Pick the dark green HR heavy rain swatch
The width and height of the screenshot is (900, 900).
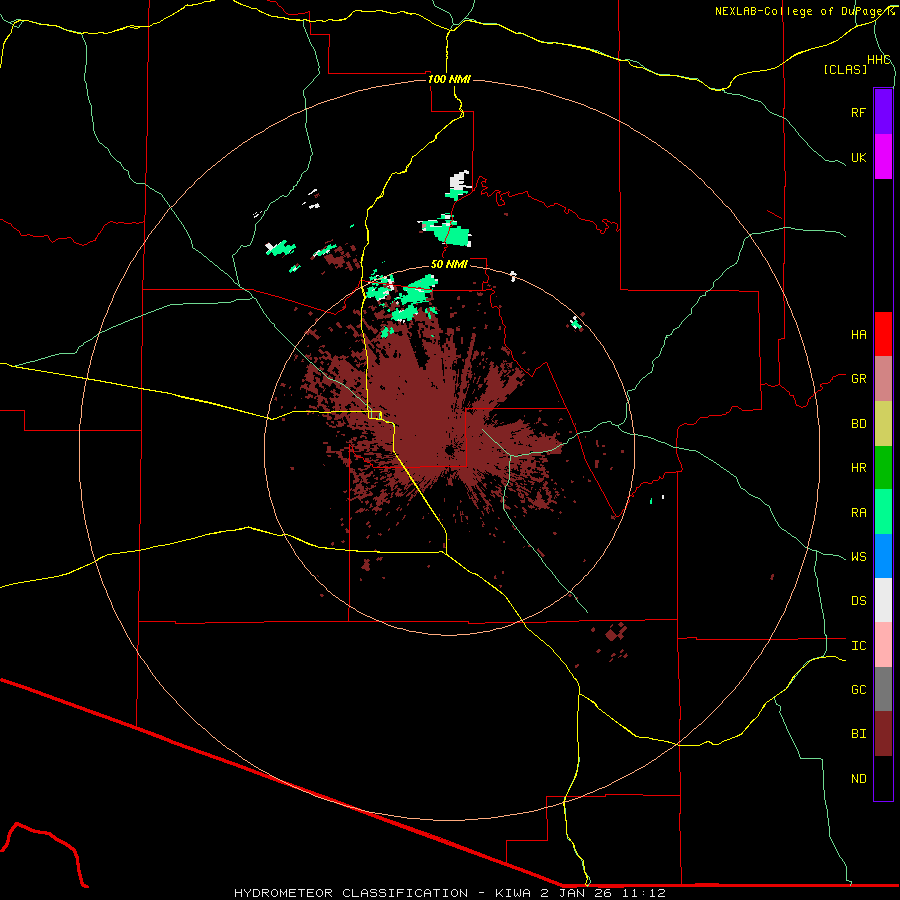[x=883, y=468]
